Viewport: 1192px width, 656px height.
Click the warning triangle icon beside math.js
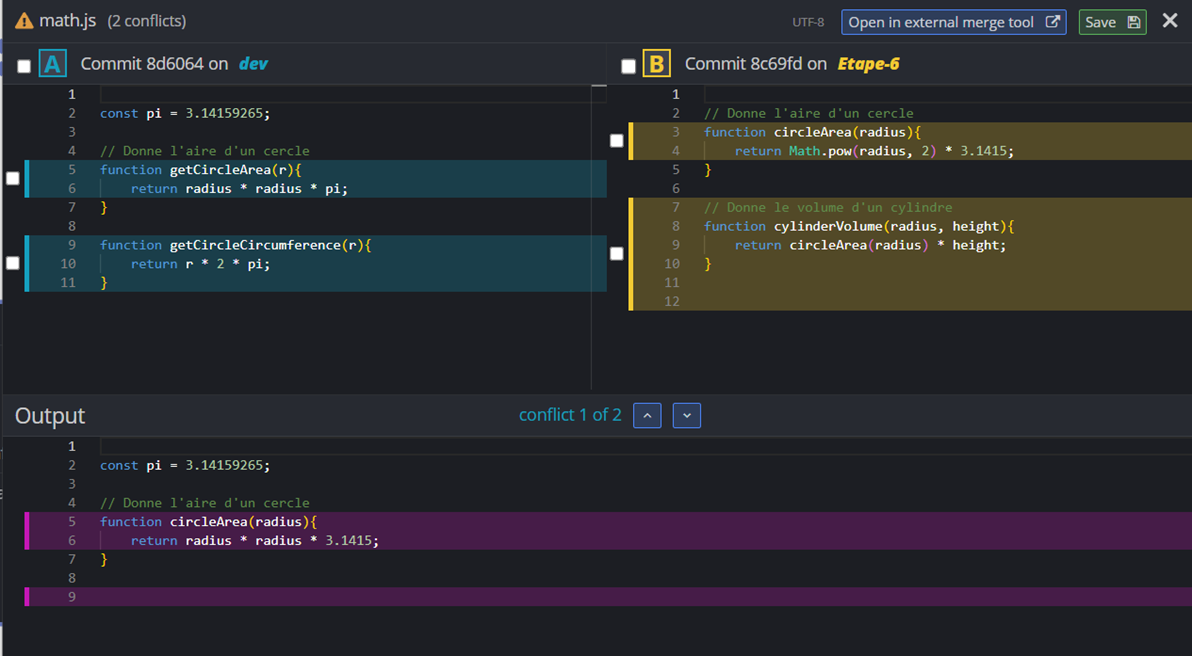coord(24,21)
